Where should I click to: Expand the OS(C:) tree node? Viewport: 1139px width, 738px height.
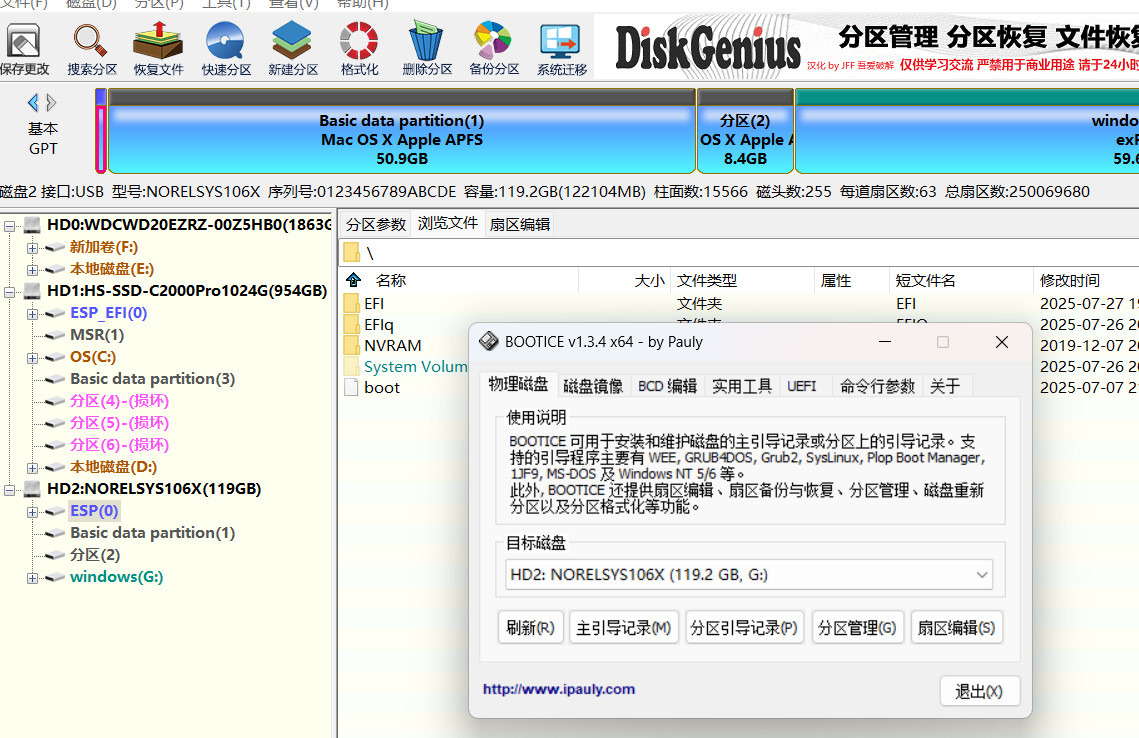click(x=32, y=358)
